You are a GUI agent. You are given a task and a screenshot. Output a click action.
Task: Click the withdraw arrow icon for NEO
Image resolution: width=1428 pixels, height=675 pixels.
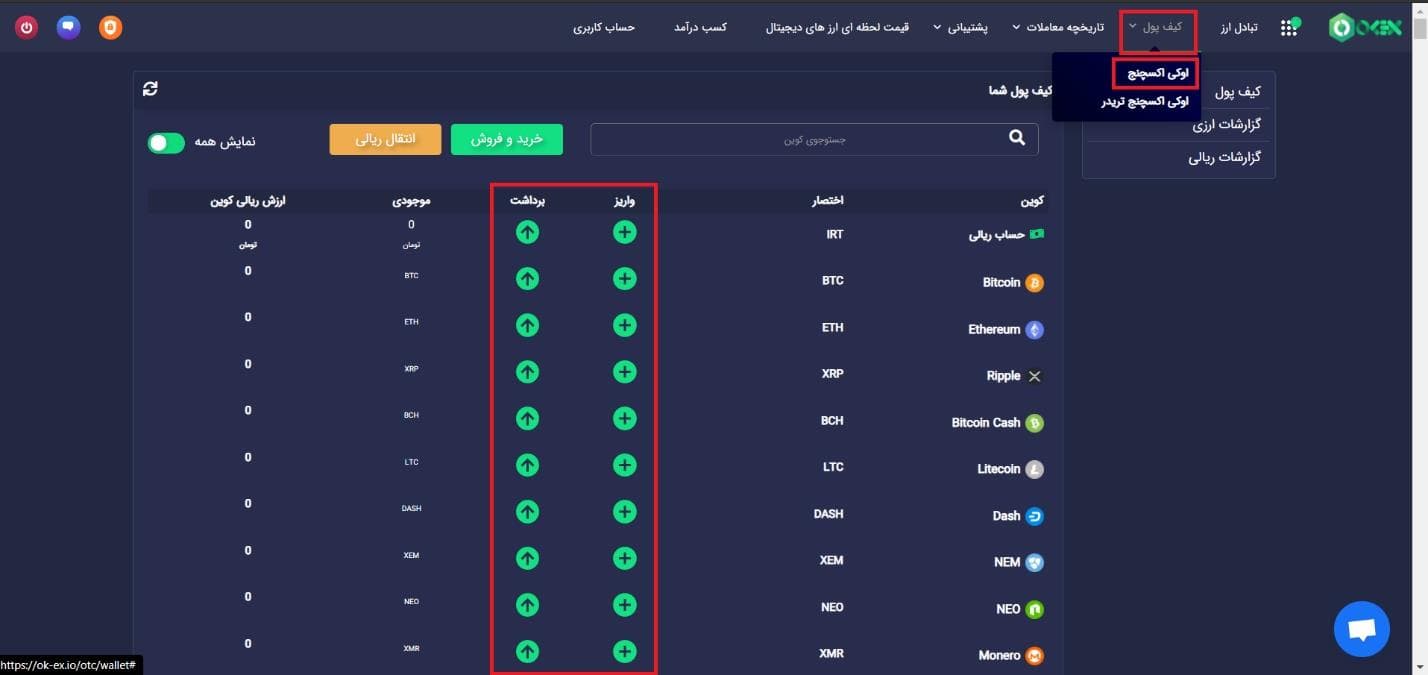click(x=527, y=605)
